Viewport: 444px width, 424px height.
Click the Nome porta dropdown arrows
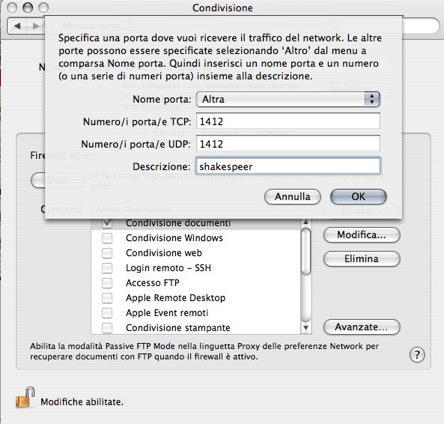[372, 99]
